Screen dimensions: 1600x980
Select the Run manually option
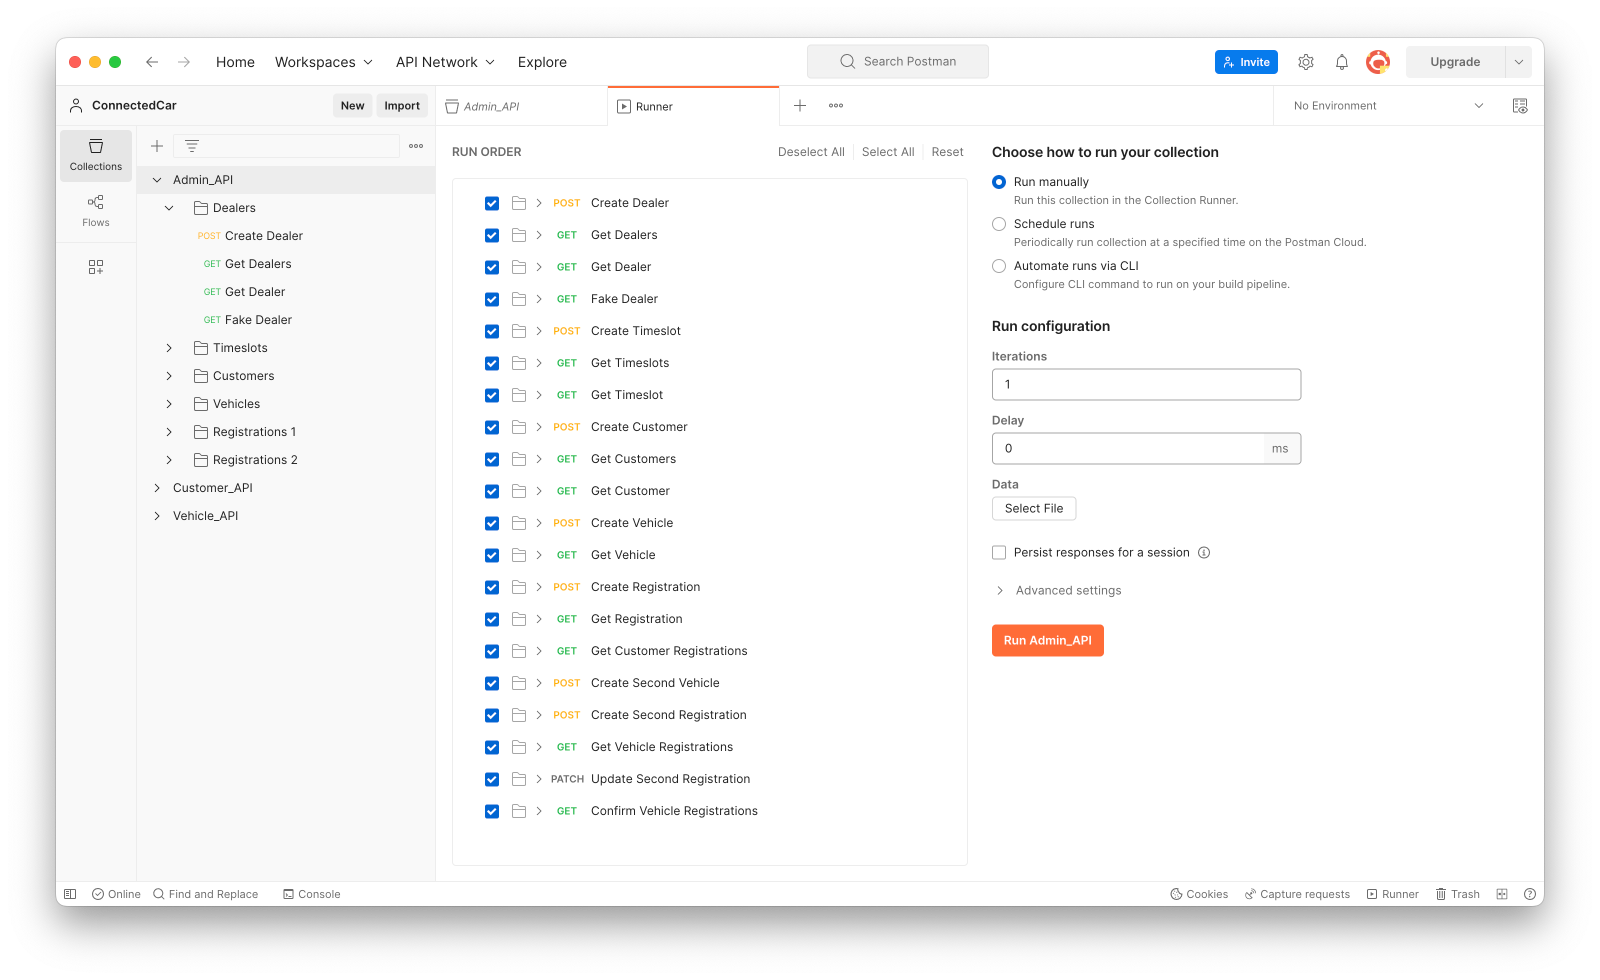pos(999,182)
